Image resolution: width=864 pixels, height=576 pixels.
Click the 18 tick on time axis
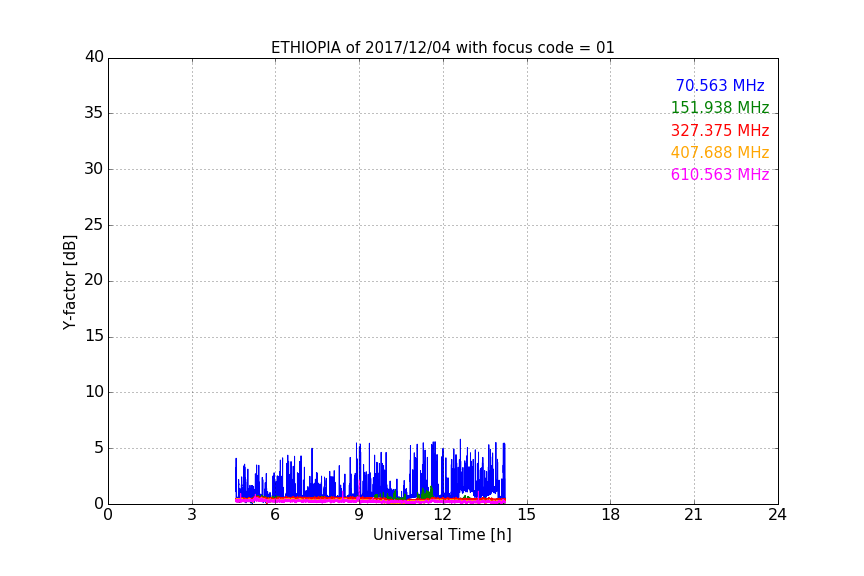click(611, 515)
